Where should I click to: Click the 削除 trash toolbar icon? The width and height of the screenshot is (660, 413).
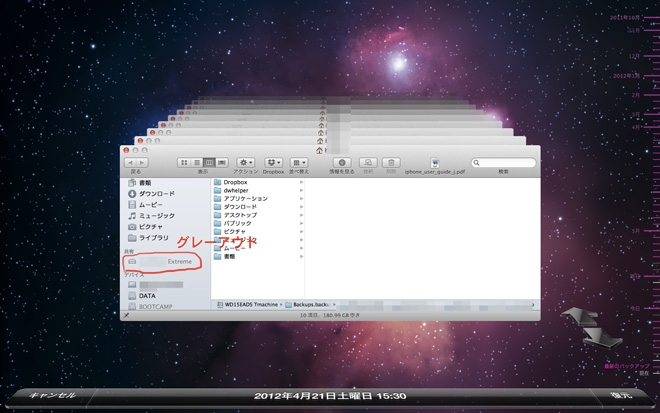391,163
